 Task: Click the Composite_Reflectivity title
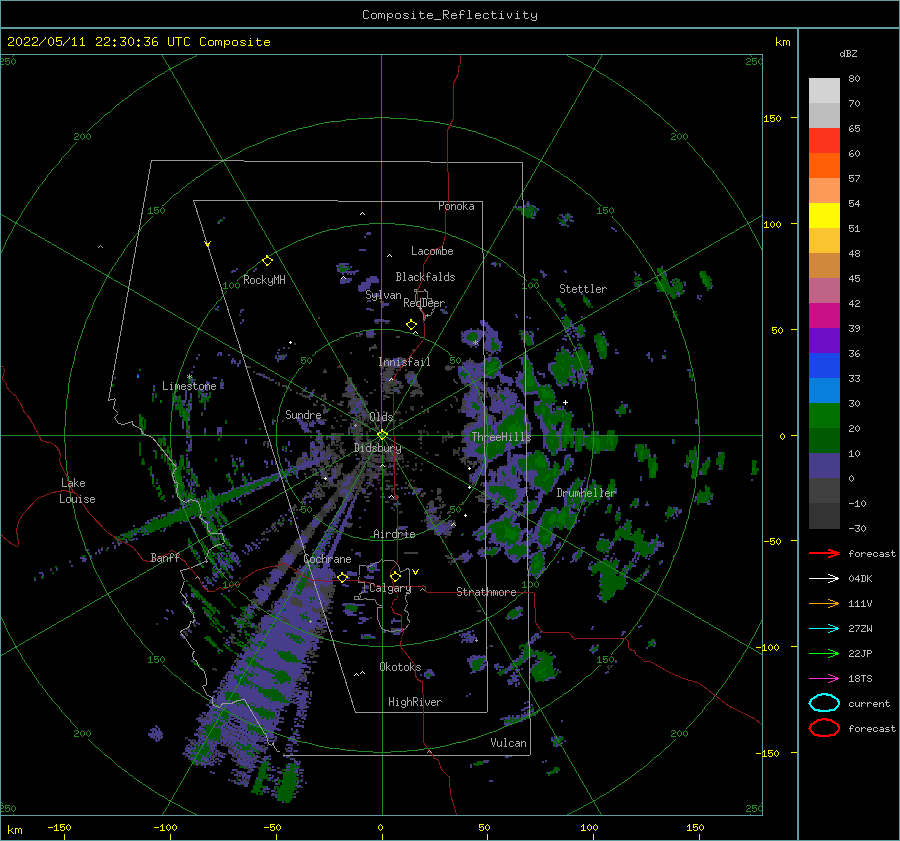coord(449,15)
